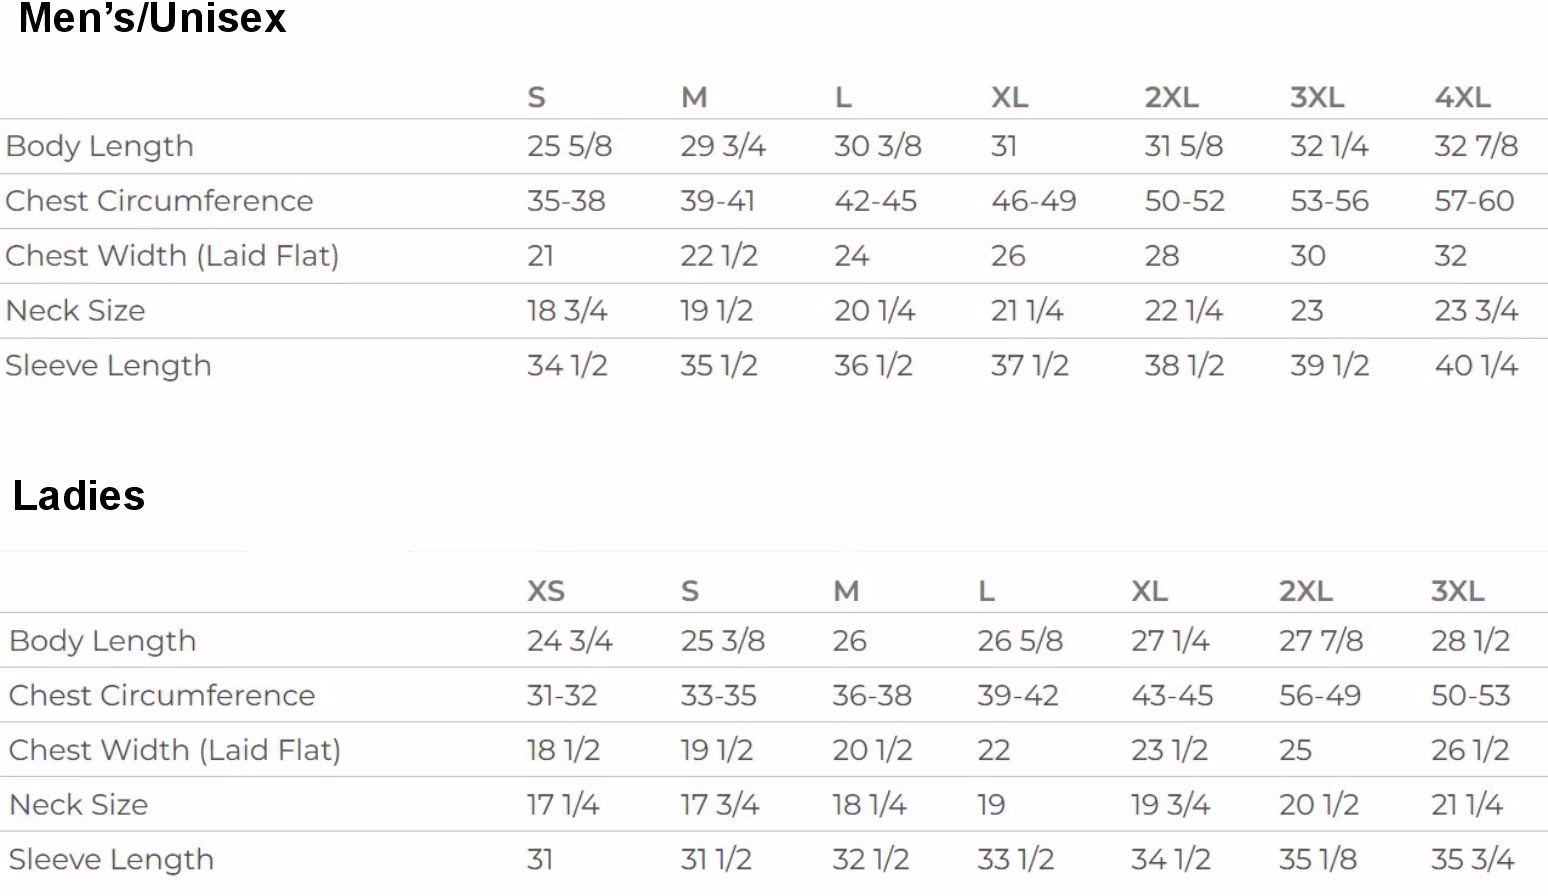Click the Ladies section heading

click(79, 496)
